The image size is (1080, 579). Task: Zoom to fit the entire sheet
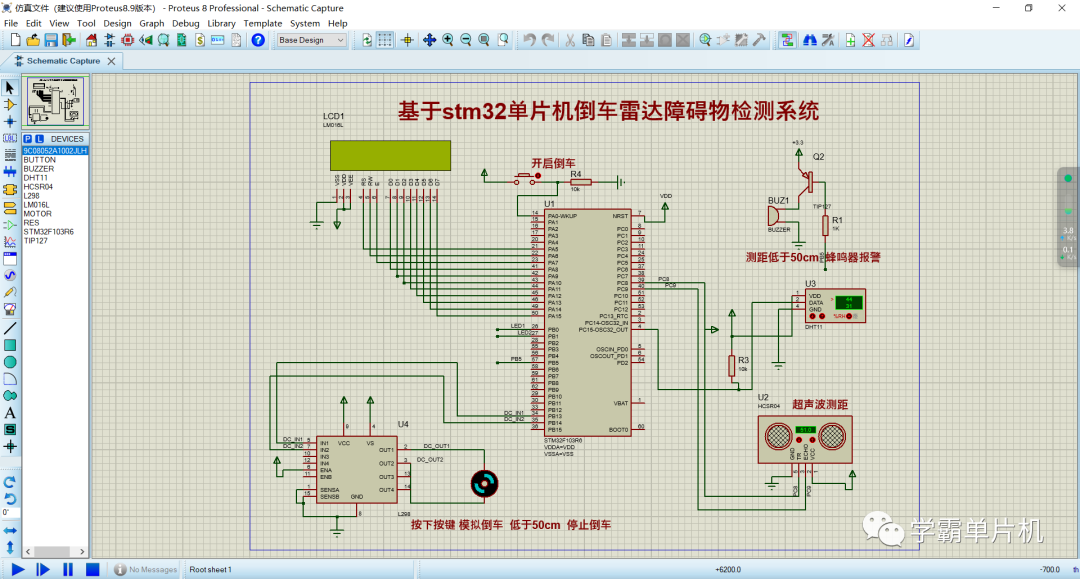coord(484,41)
